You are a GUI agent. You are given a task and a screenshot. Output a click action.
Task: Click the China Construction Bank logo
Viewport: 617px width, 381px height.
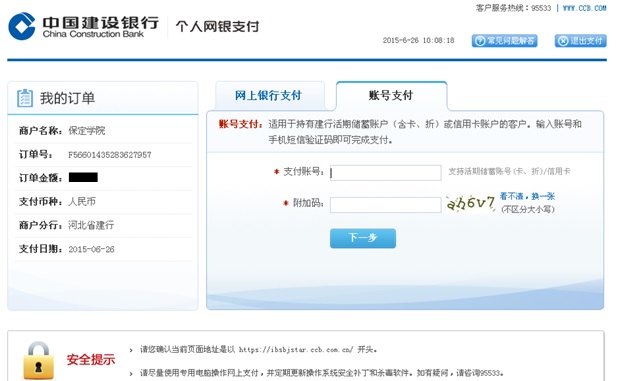click(x=83, y=26)
